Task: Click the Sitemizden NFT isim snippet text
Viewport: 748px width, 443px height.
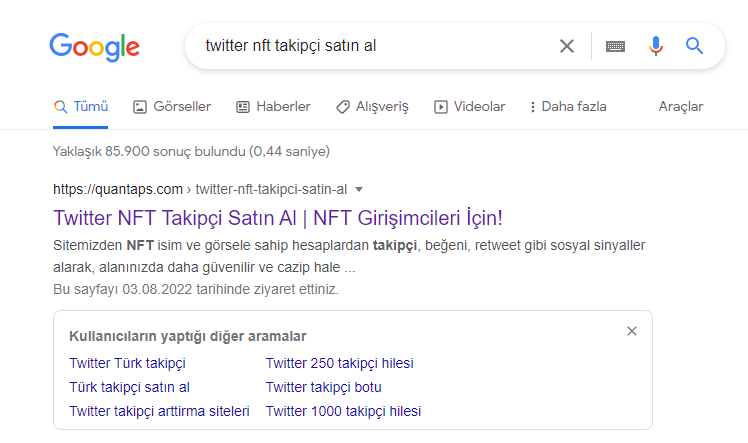Action: (349, 256)
